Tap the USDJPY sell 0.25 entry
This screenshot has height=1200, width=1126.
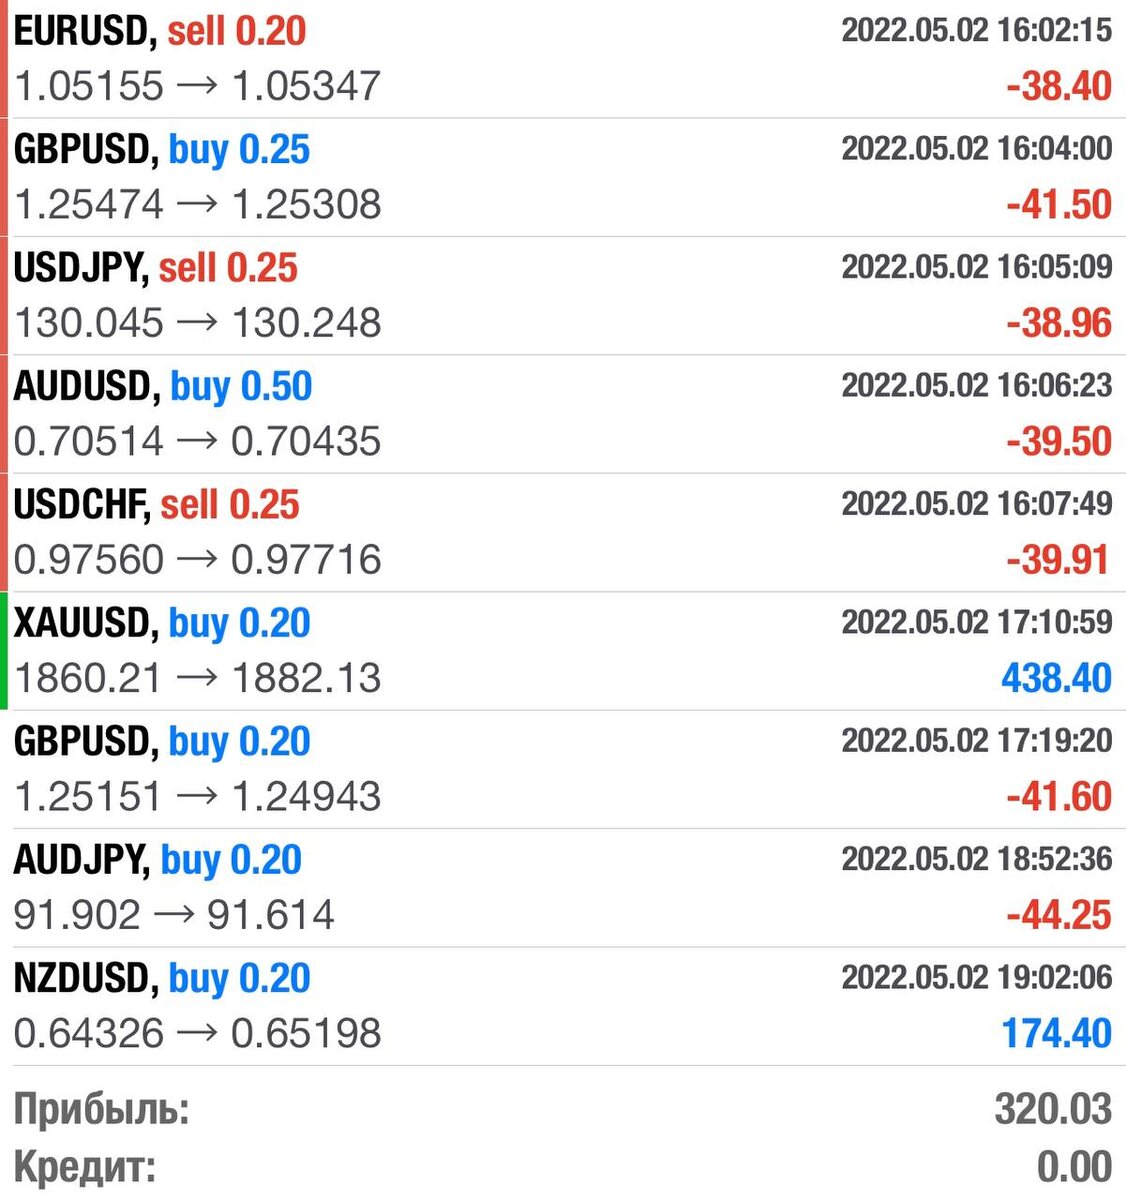coord(563,295)
